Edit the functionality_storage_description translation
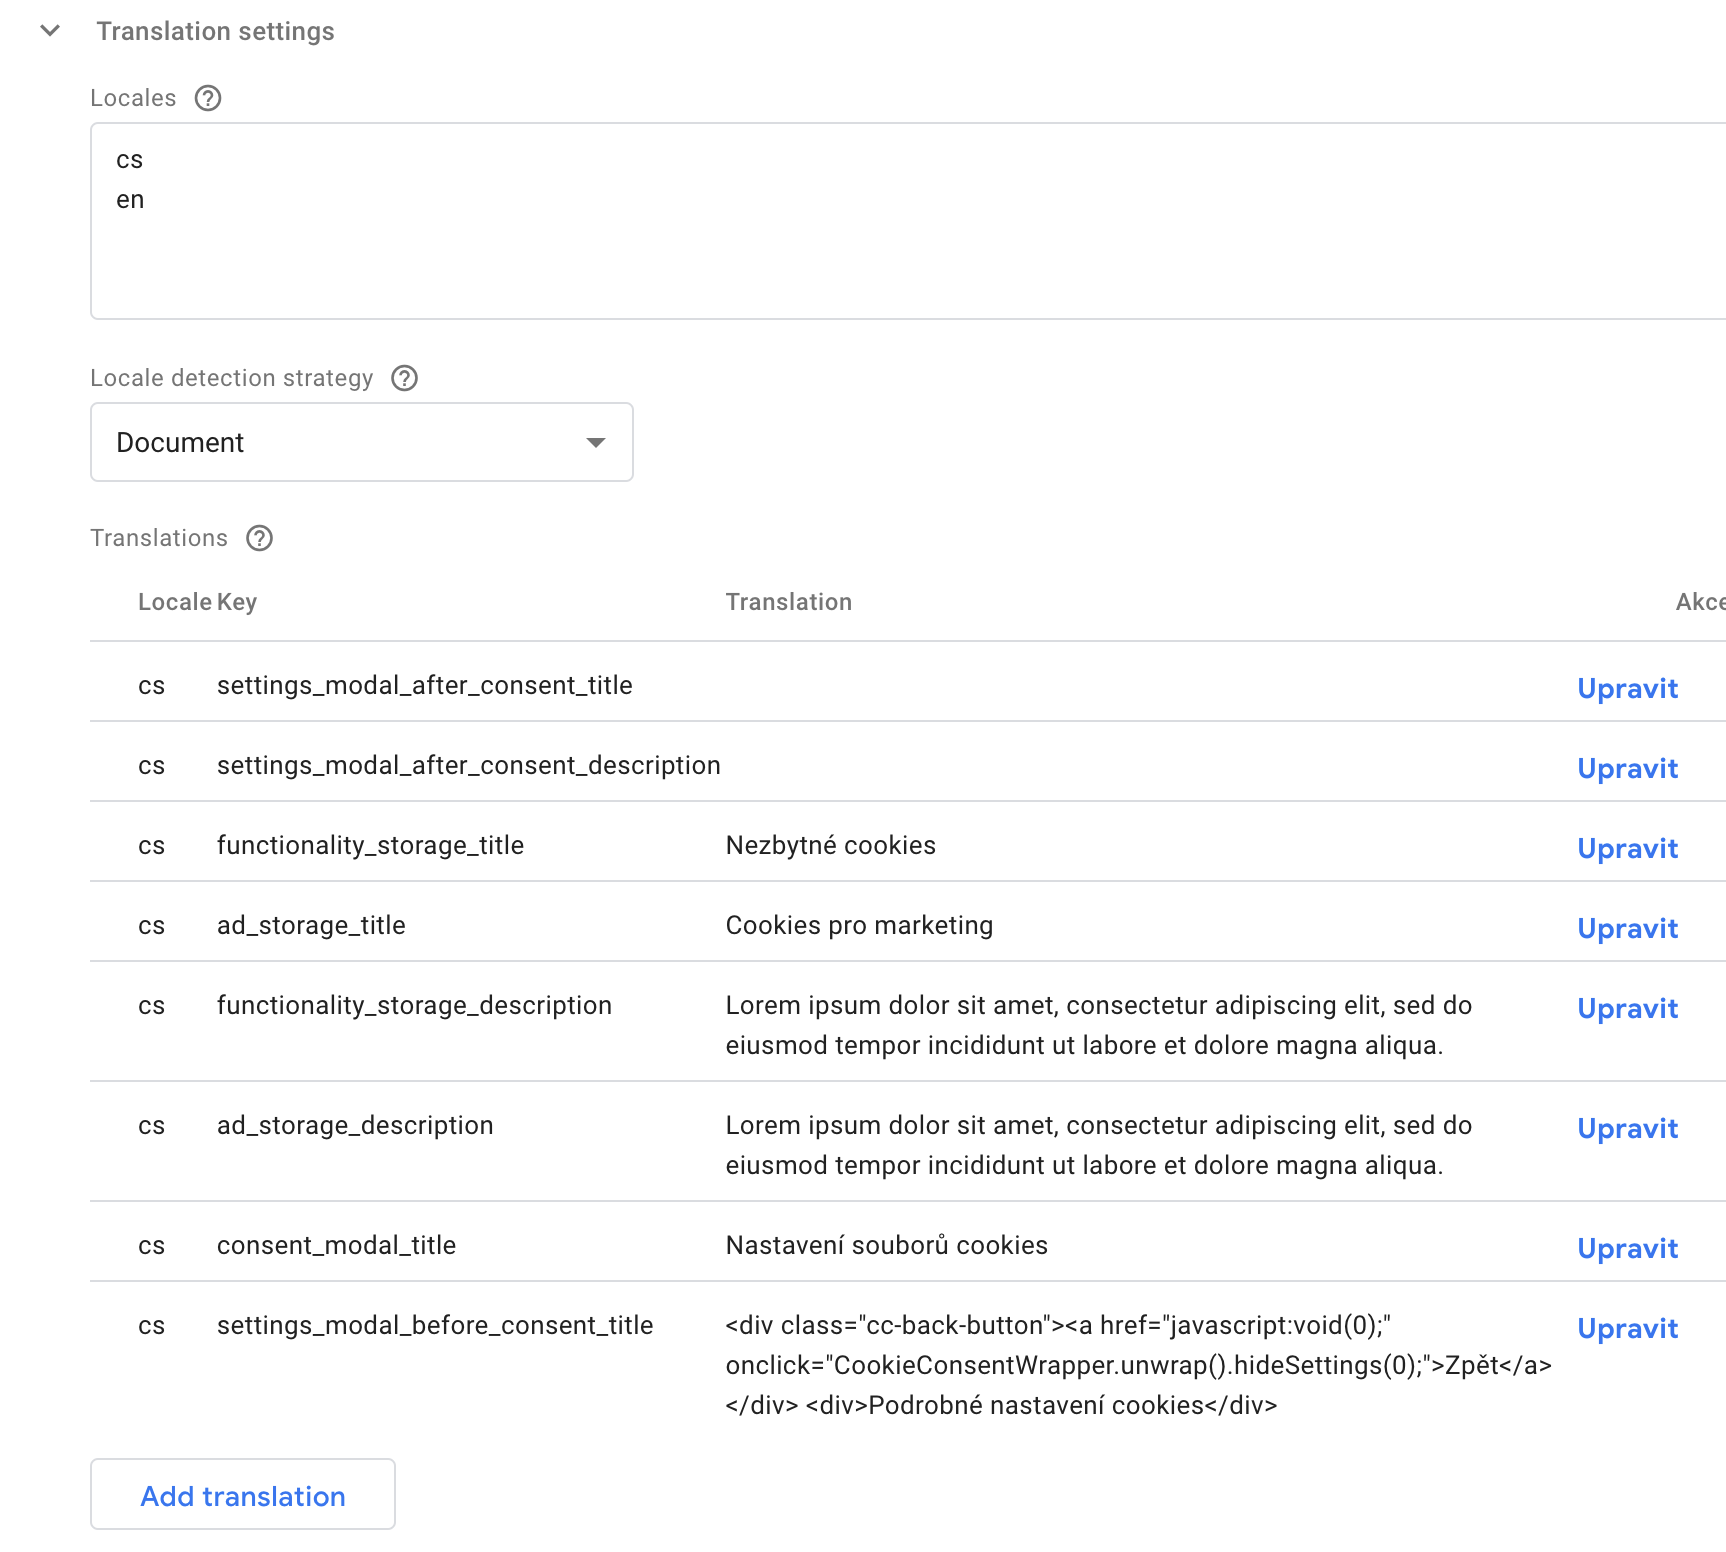1726x1552 pixels. (x=1626, y=1008)
